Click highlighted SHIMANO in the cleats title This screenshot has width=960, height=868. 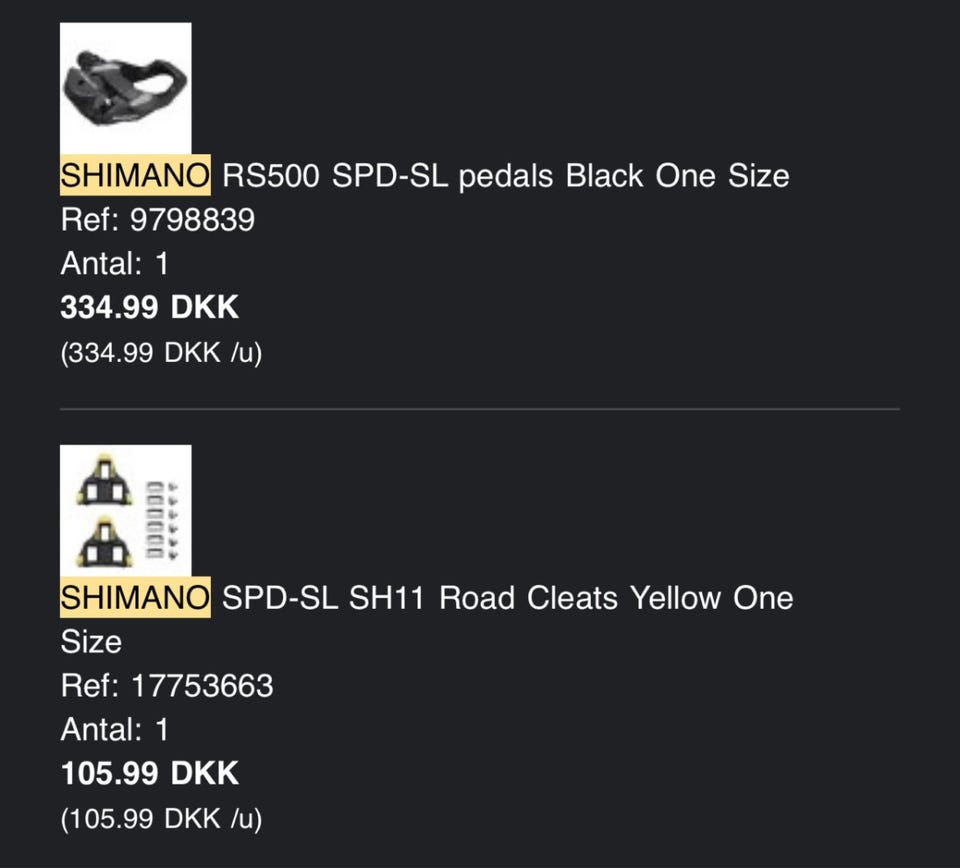pyautogui.click(x=135, y=598)
